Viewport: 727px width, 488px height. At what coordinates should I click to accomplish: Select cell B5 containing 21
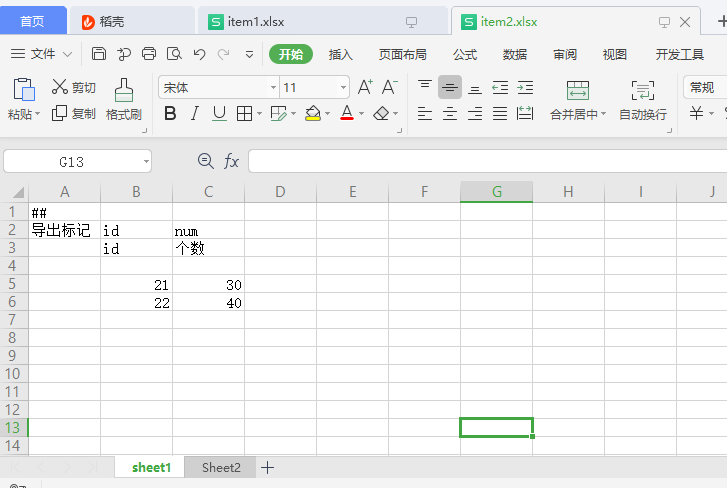[x=136, y=285]
